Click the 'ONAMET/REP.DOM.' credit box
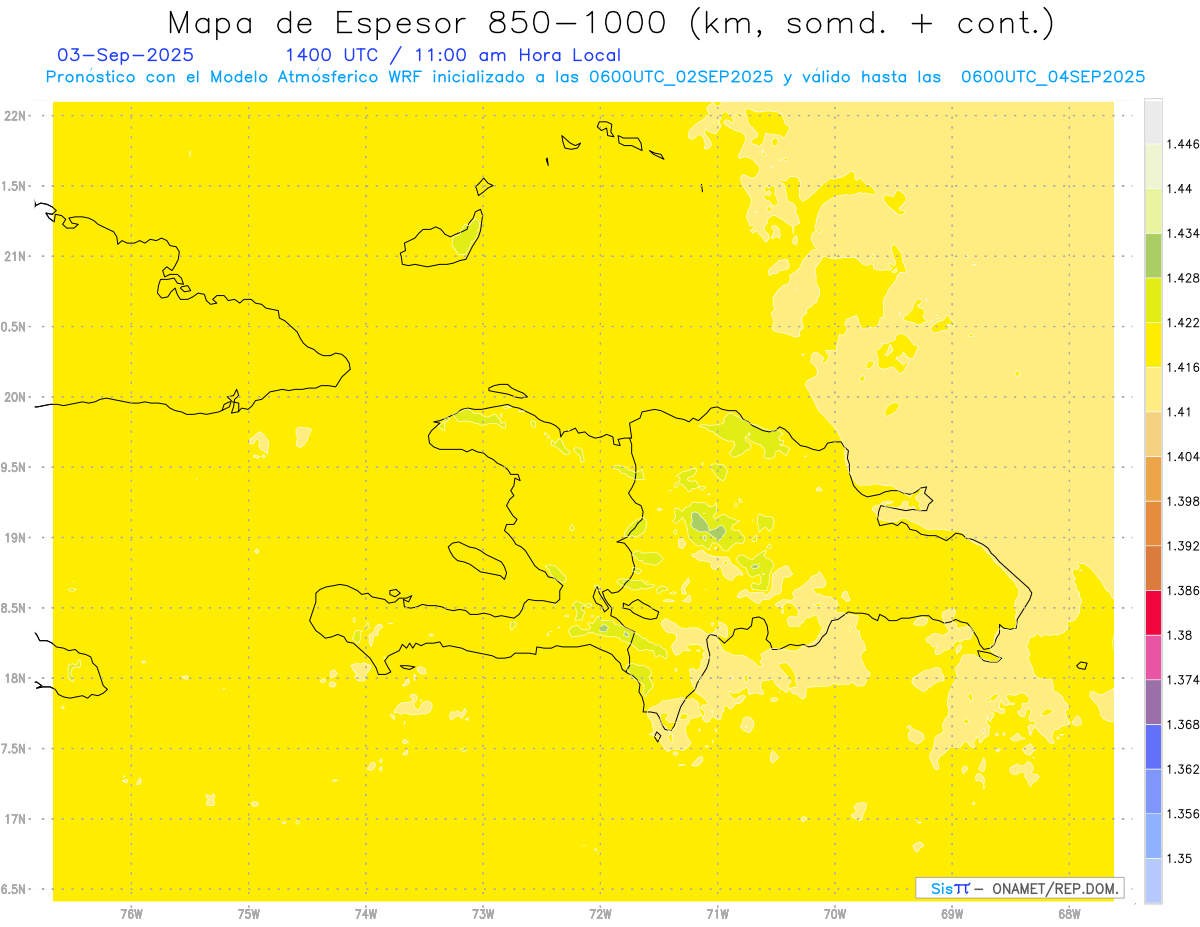1200x927 pixels. (x=1019, y=888)
